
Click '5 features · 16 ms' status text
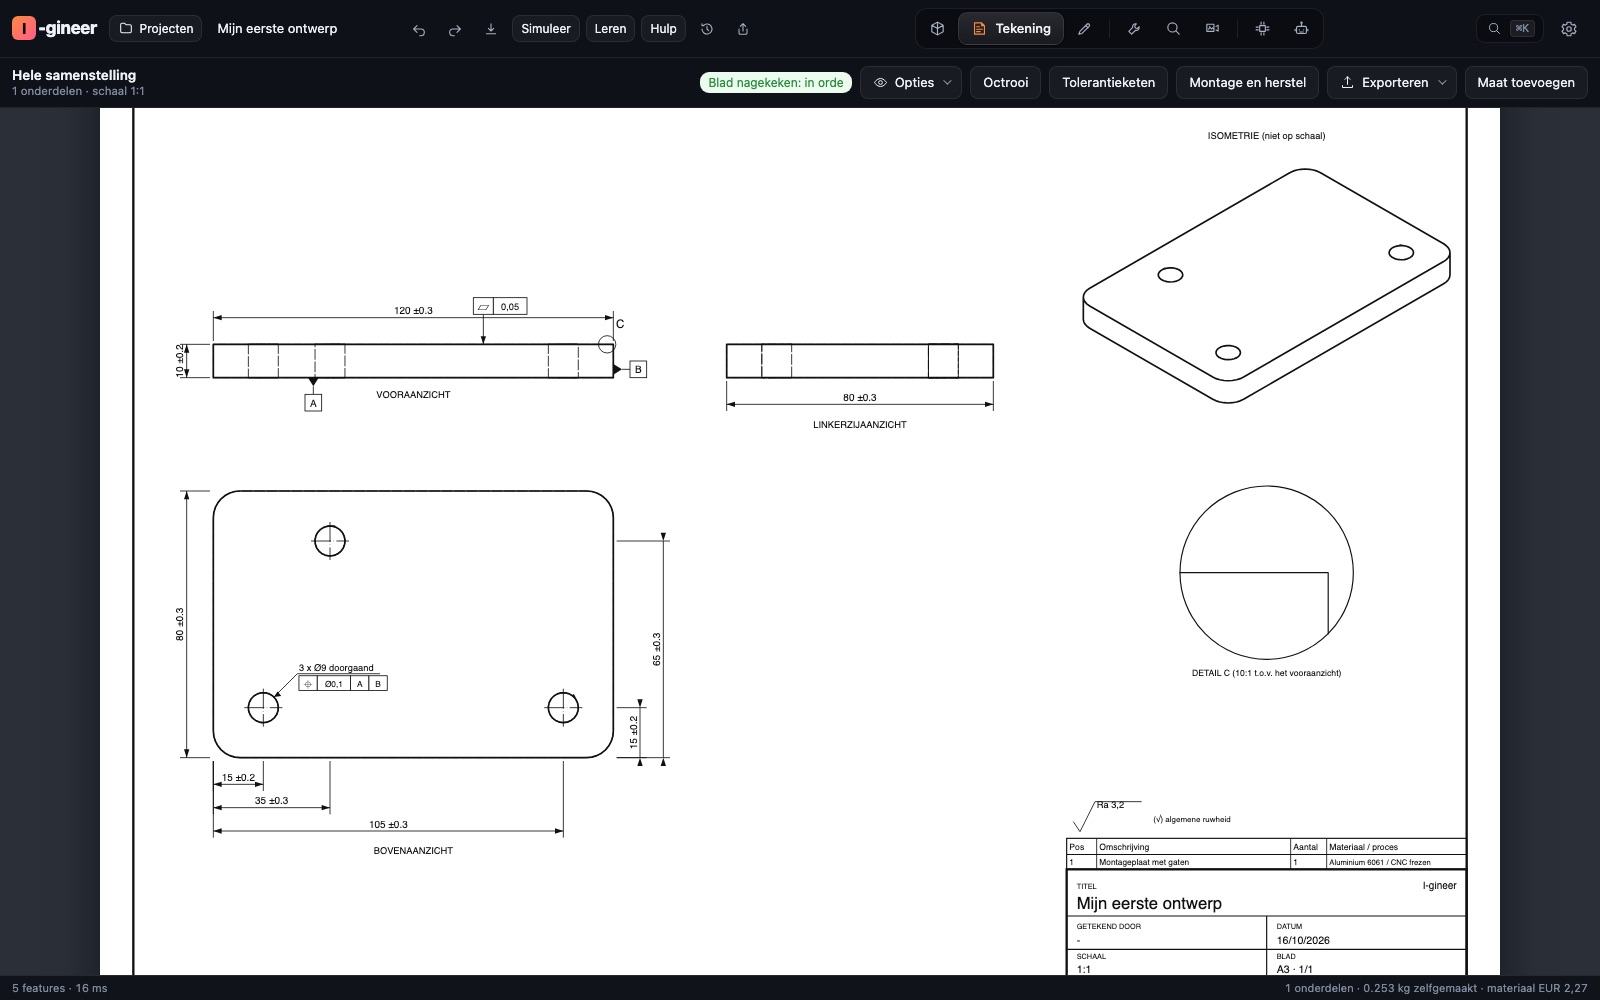coord(60,988)
